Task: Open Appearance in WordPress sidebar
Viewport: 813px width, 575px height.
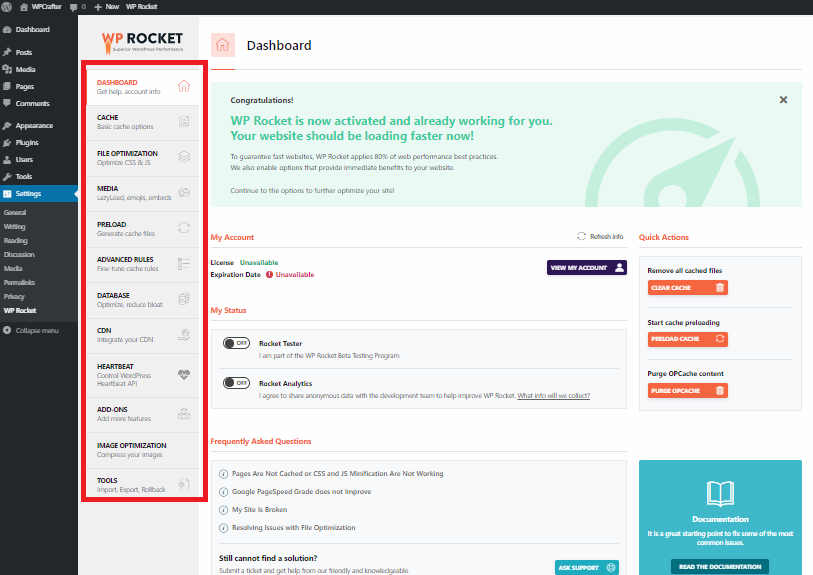Action: (x=34, y=125)
